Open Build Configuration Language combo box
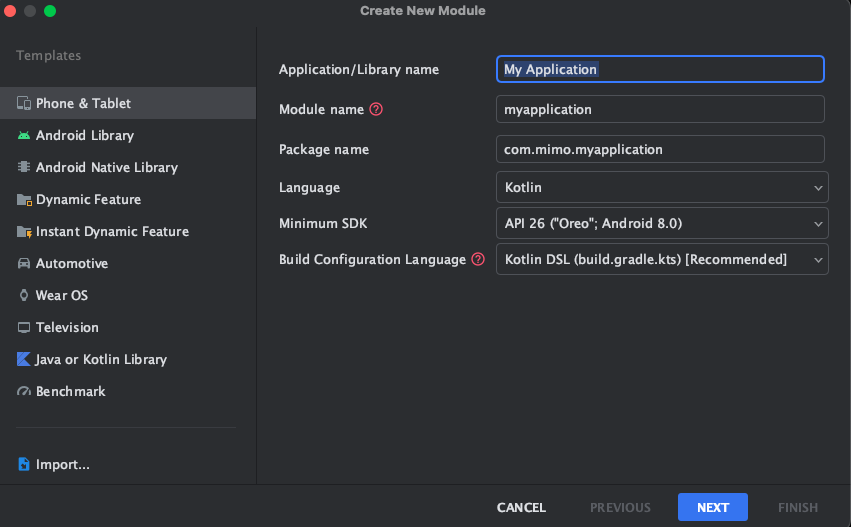Viewport: 851px width, 527px height. click(x=662, y=259)
